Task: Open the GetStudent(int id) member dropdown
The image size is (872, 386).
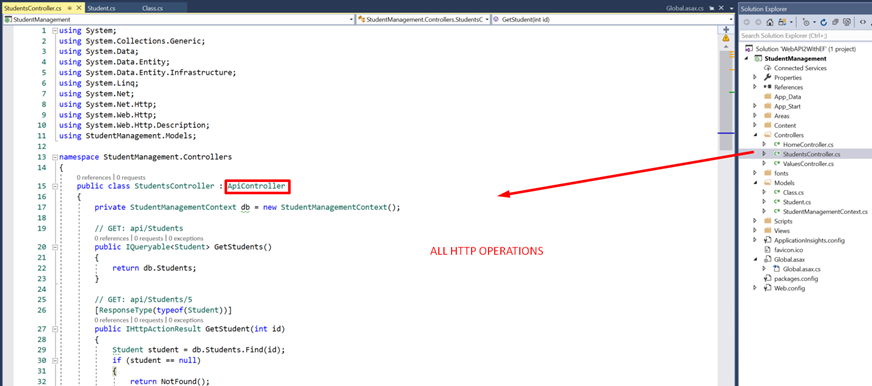Action: (x=605, y=19)
